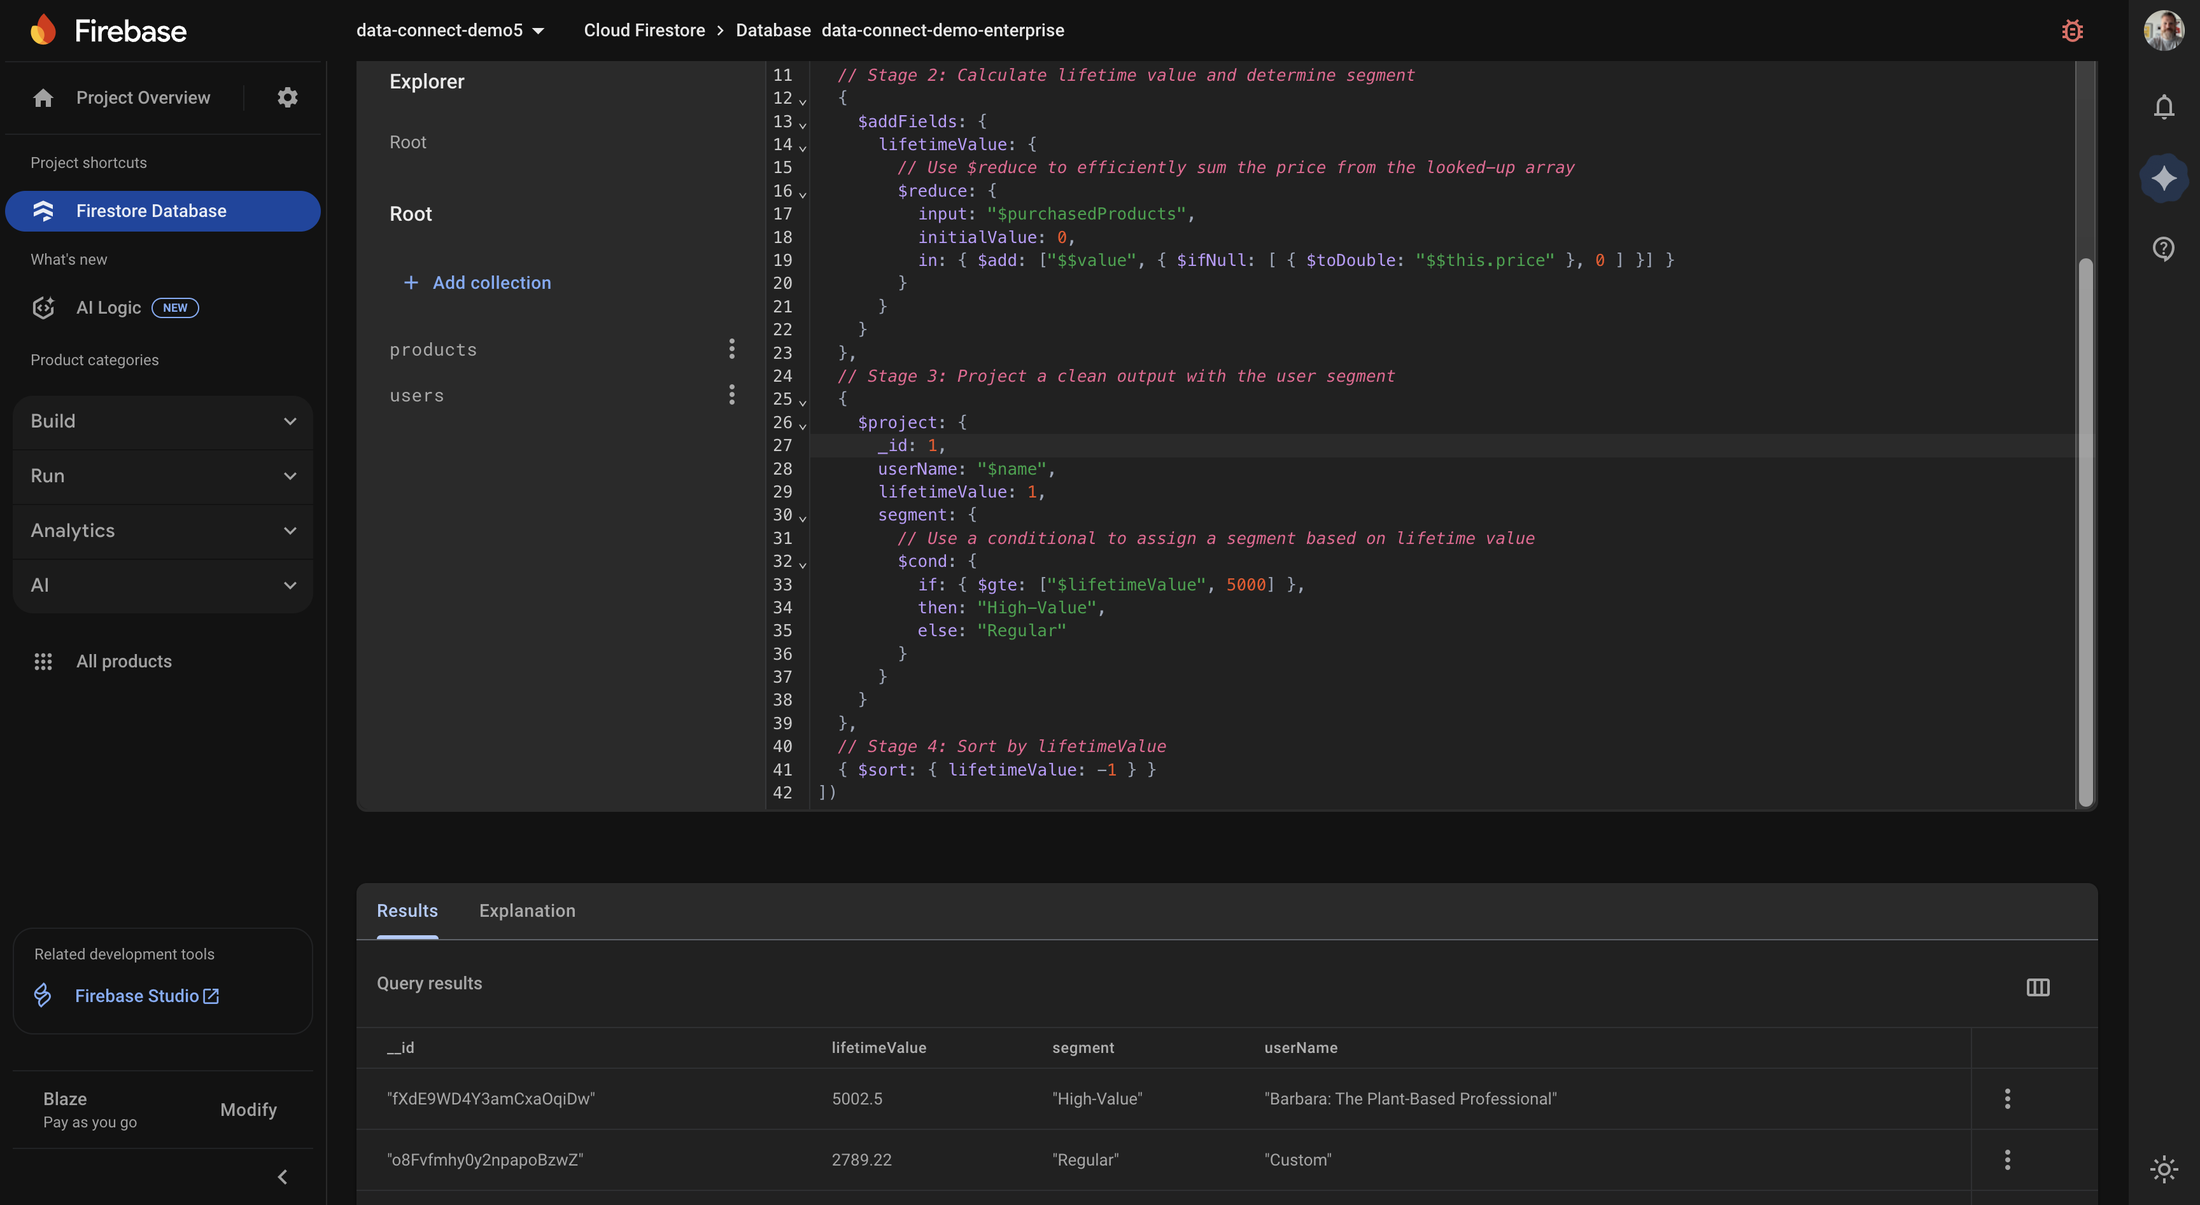Screen dimensions: 2200x1205
Task: Fold code block at line 12
Action: click(x=802, y=100)
